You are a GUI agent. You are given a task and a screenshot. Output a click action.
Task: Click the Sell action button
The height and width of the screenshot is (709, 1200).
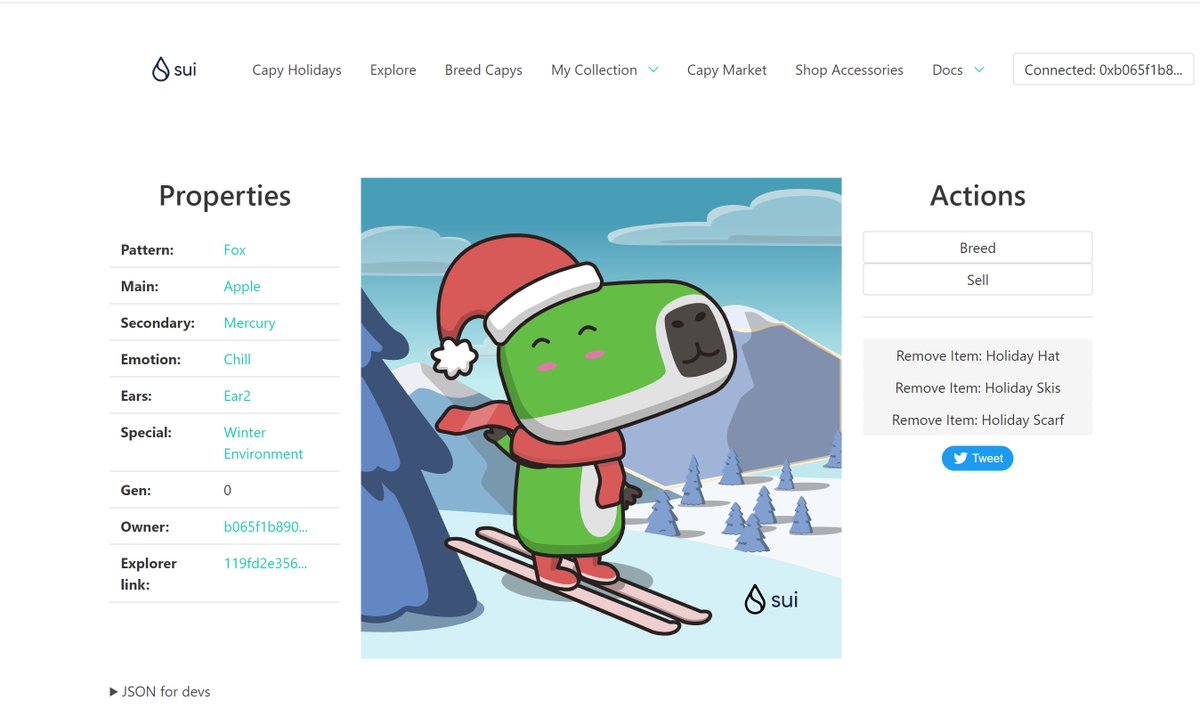point(978,280)
